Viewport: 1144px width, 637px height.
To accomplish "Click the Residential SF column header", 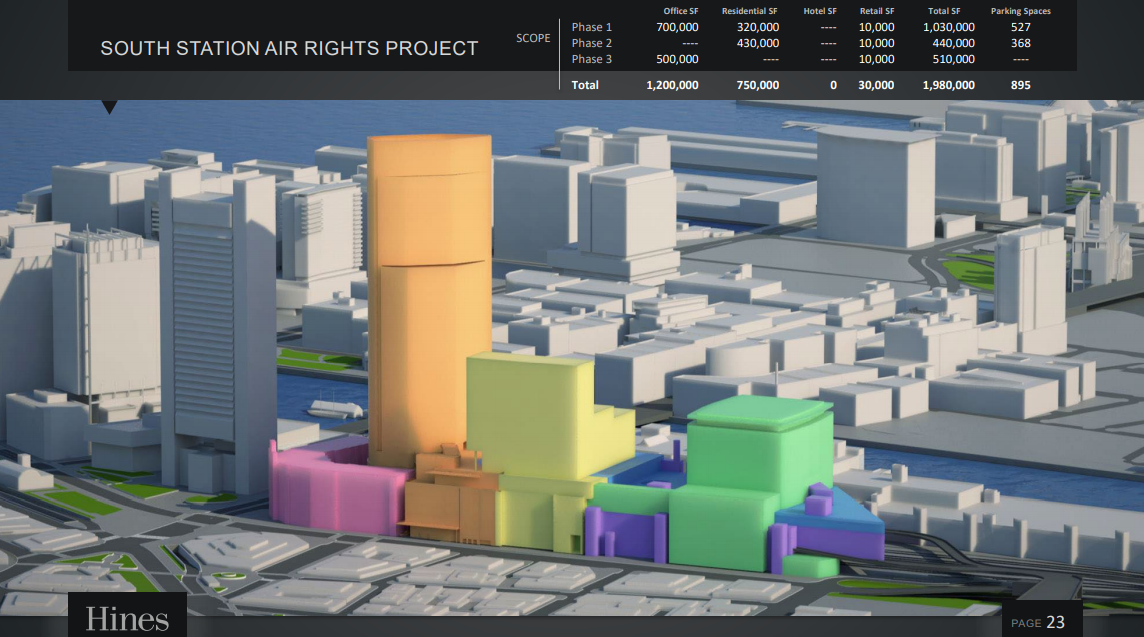I will point(749,11).
